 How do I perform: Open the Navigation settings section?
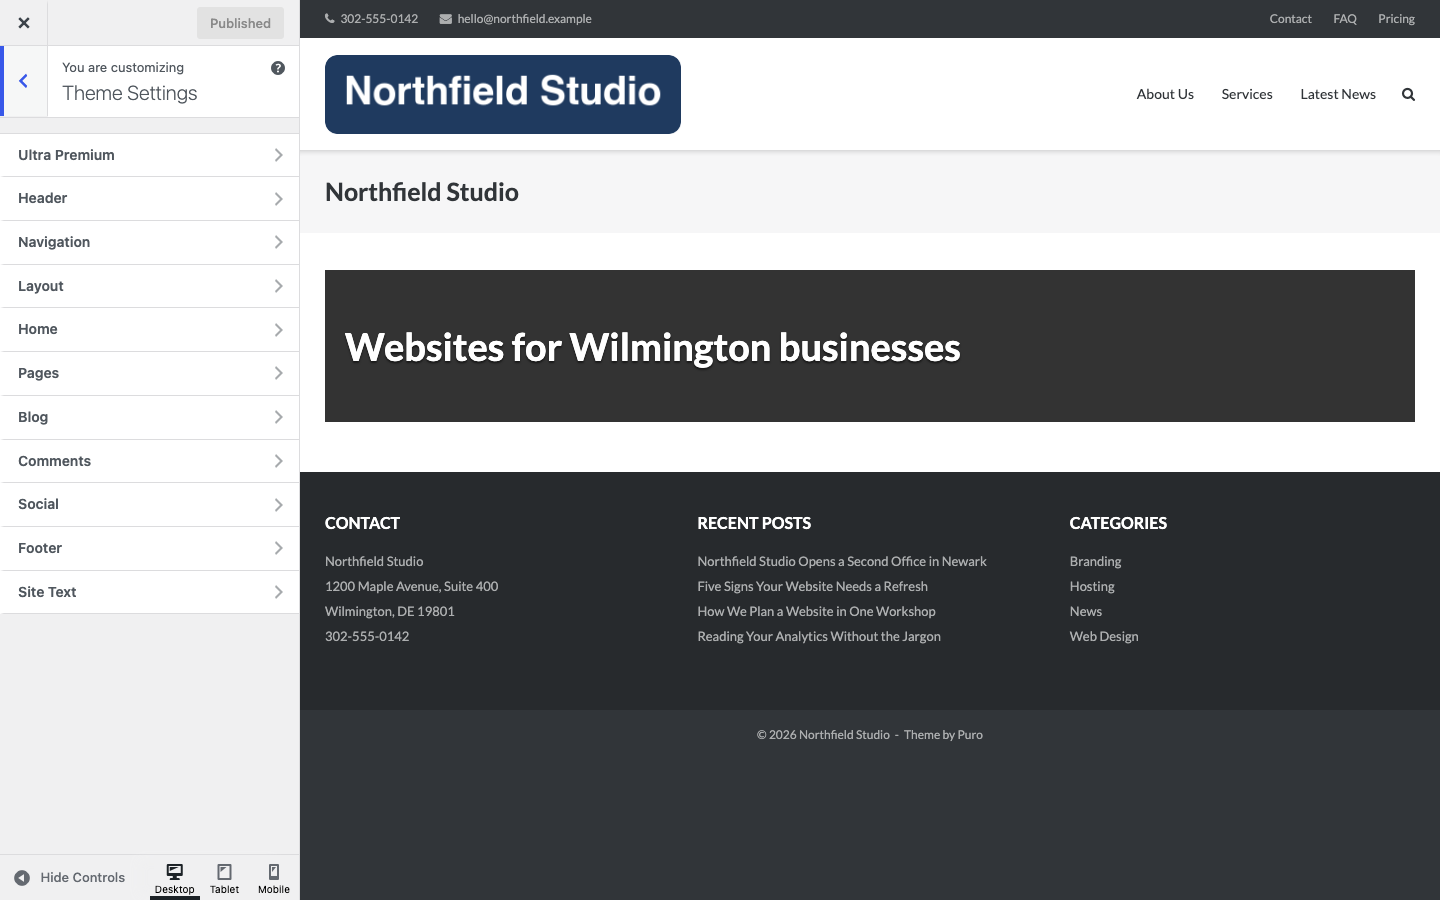150,242
